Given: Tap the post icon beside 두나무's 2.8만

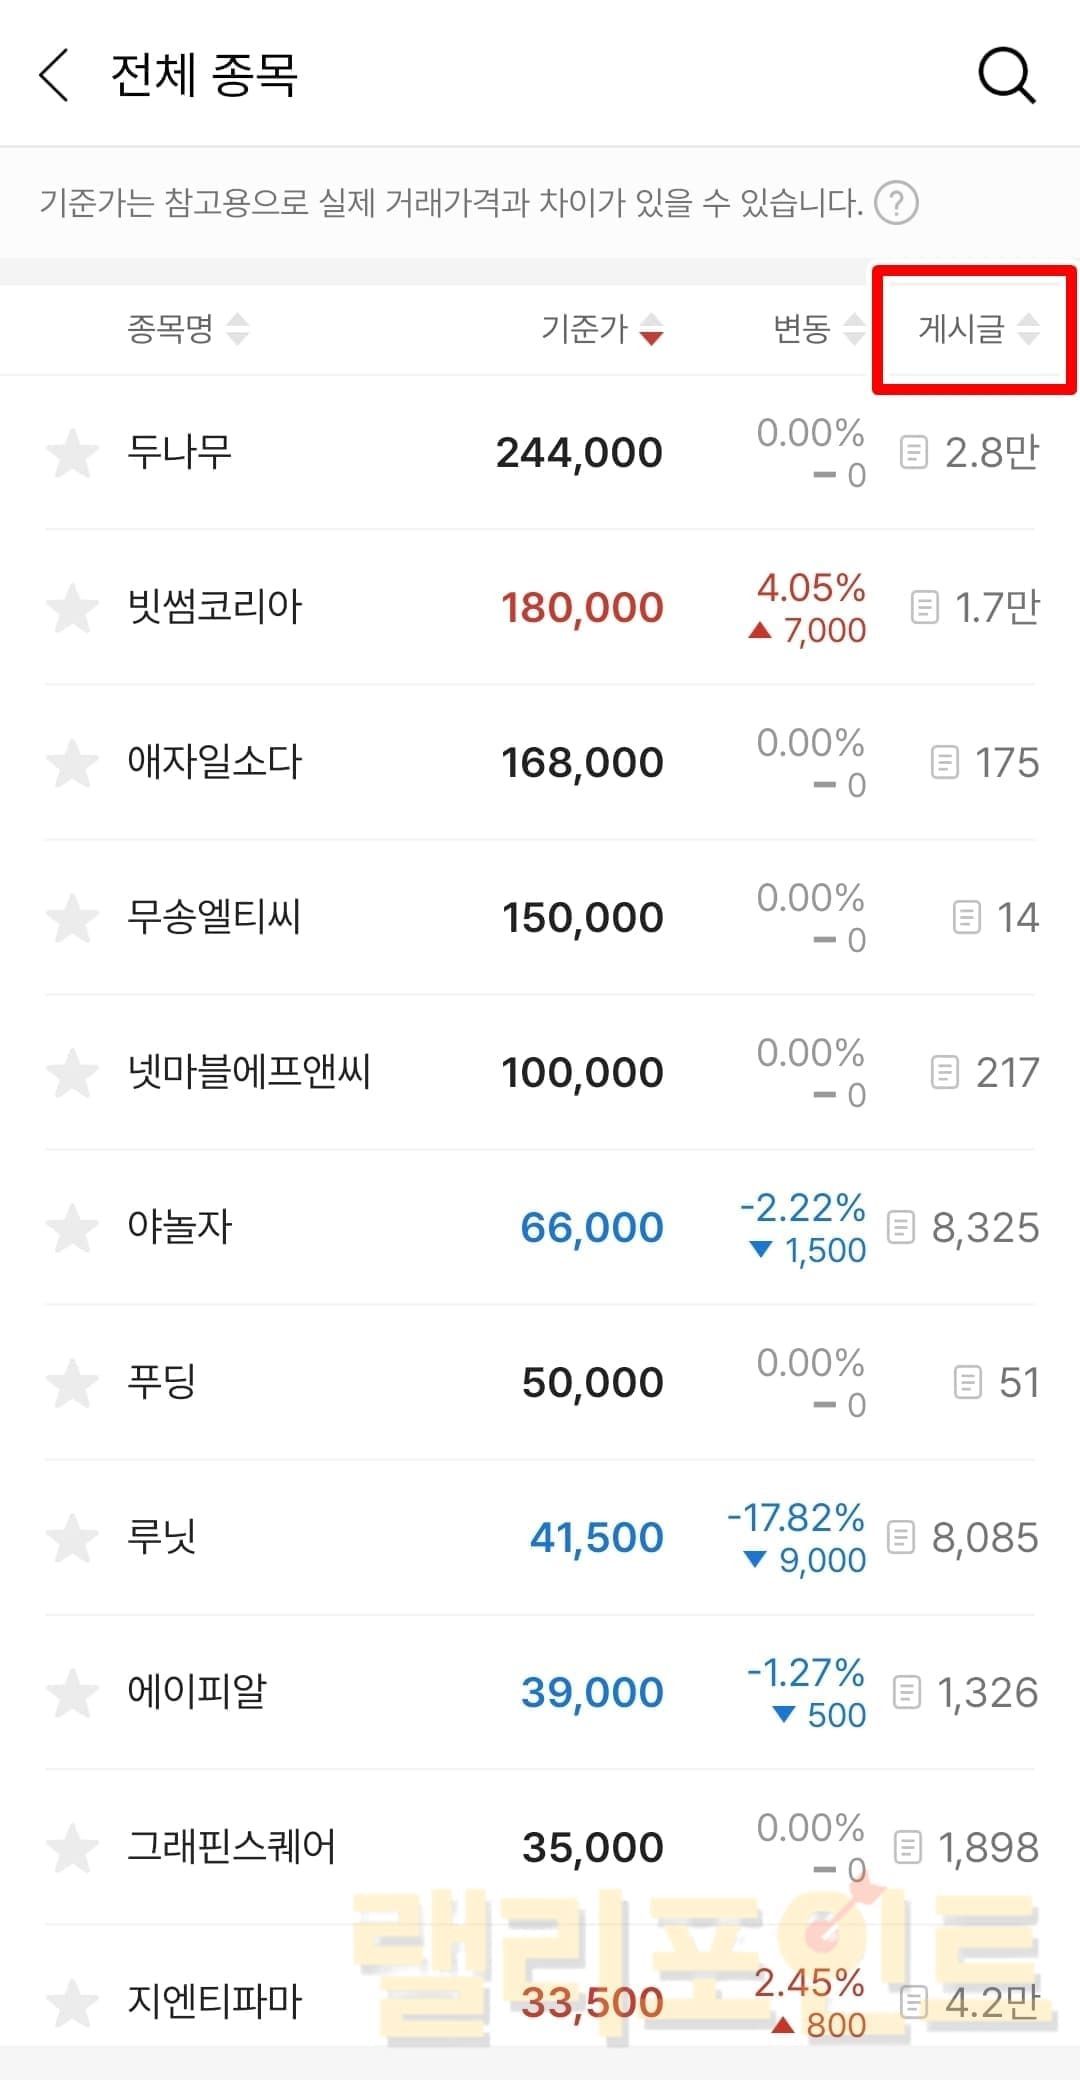Looking at the screenshot, I should point(913,453).
